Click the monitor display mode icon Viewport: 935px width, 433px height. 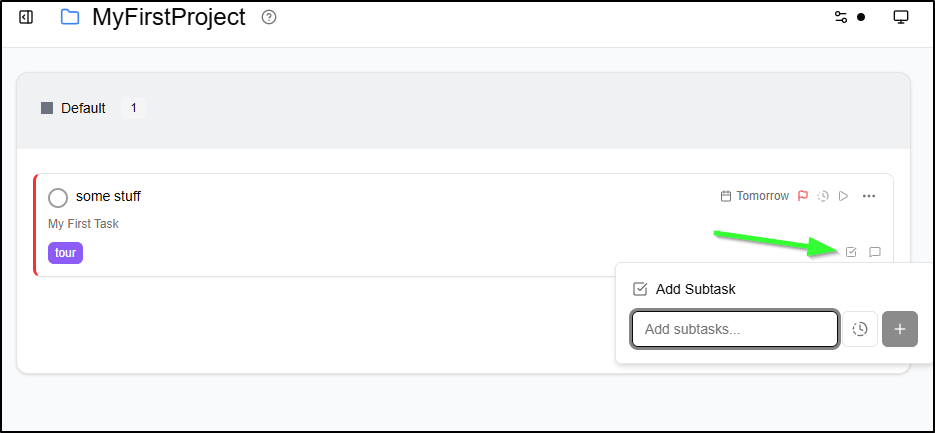pyautogui.click(x=900, y=17)
